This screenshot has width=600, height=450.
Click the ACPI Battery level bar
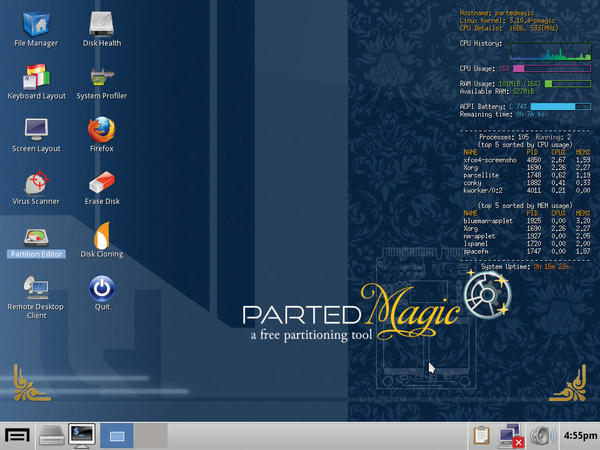561,106
